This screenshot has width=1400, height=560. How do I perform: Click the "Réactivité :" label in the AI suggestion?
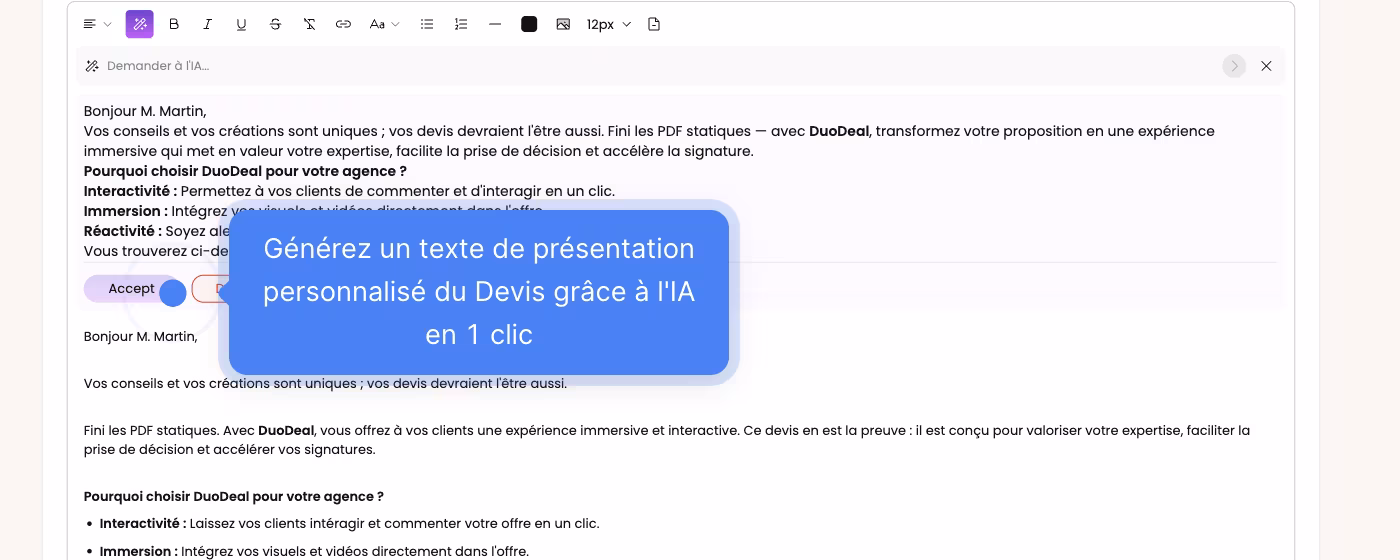coord(123,231)
